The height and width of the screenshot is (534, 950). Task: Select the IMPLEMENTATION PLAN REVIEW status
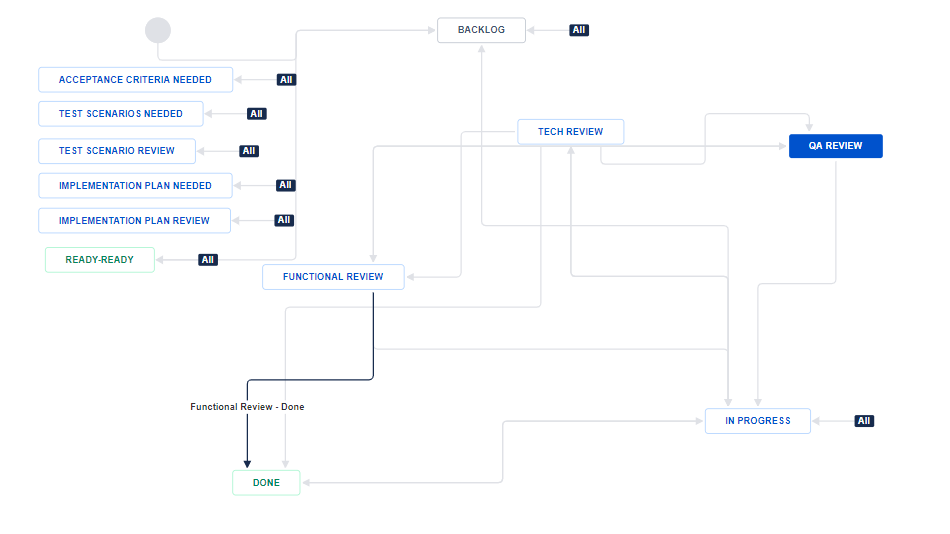135,221
